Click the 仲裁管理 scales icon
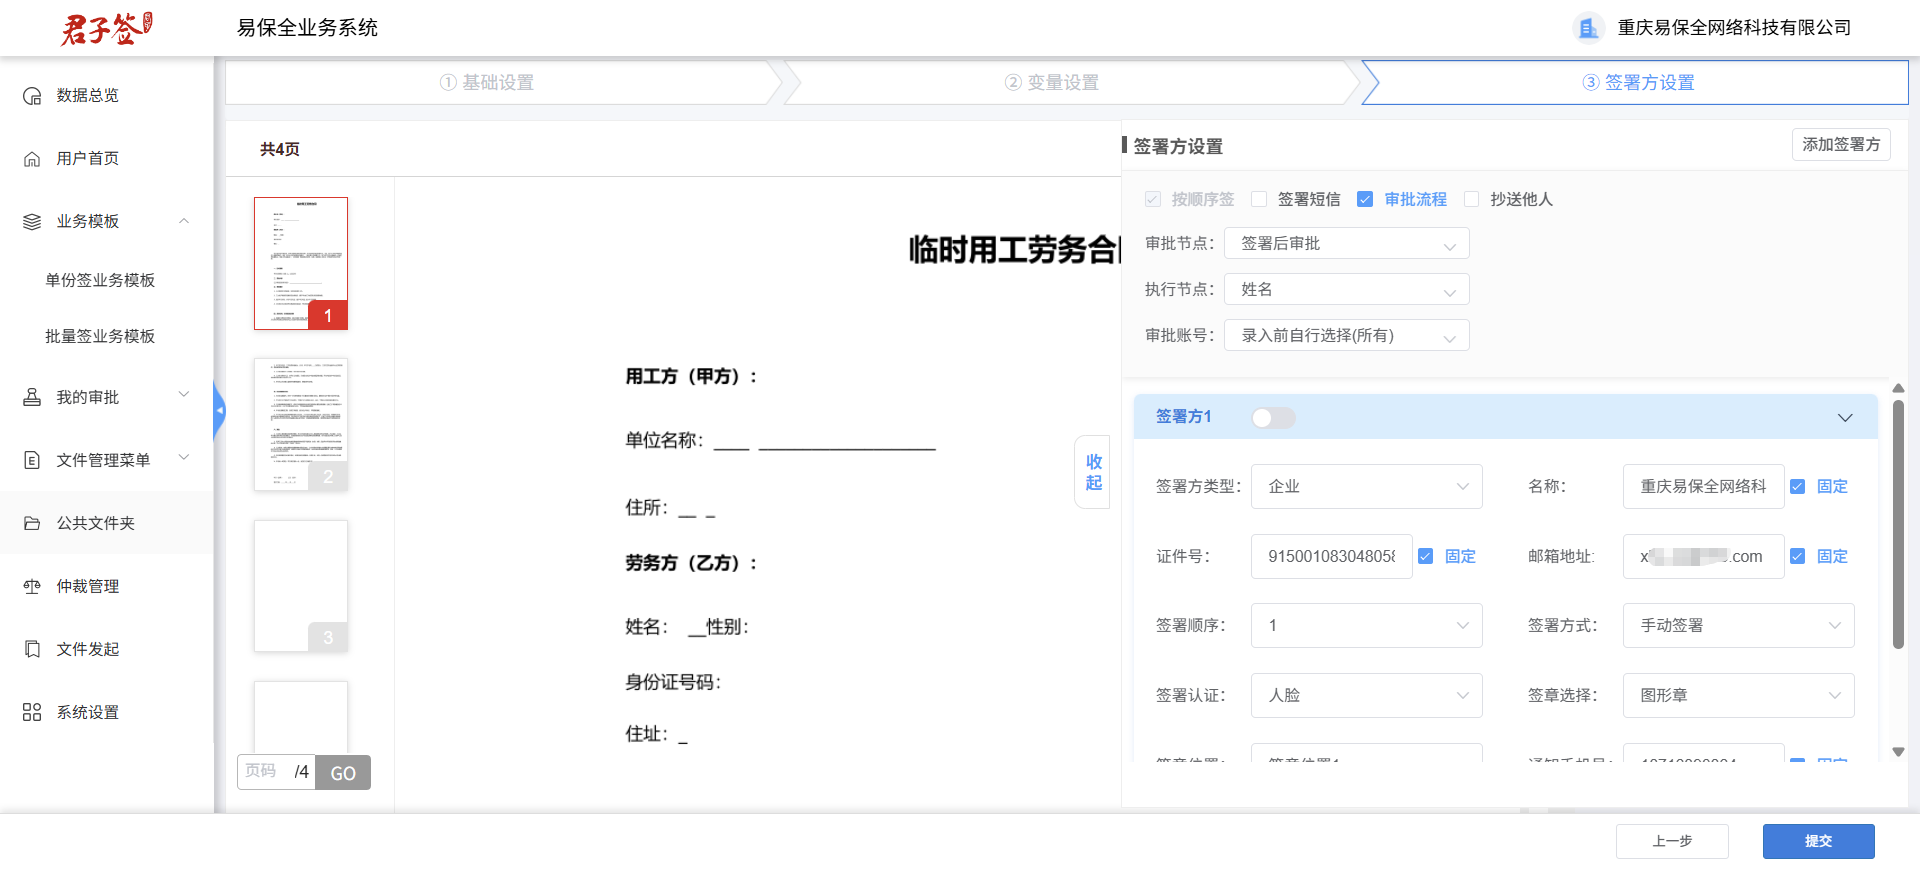 point(32,586)
